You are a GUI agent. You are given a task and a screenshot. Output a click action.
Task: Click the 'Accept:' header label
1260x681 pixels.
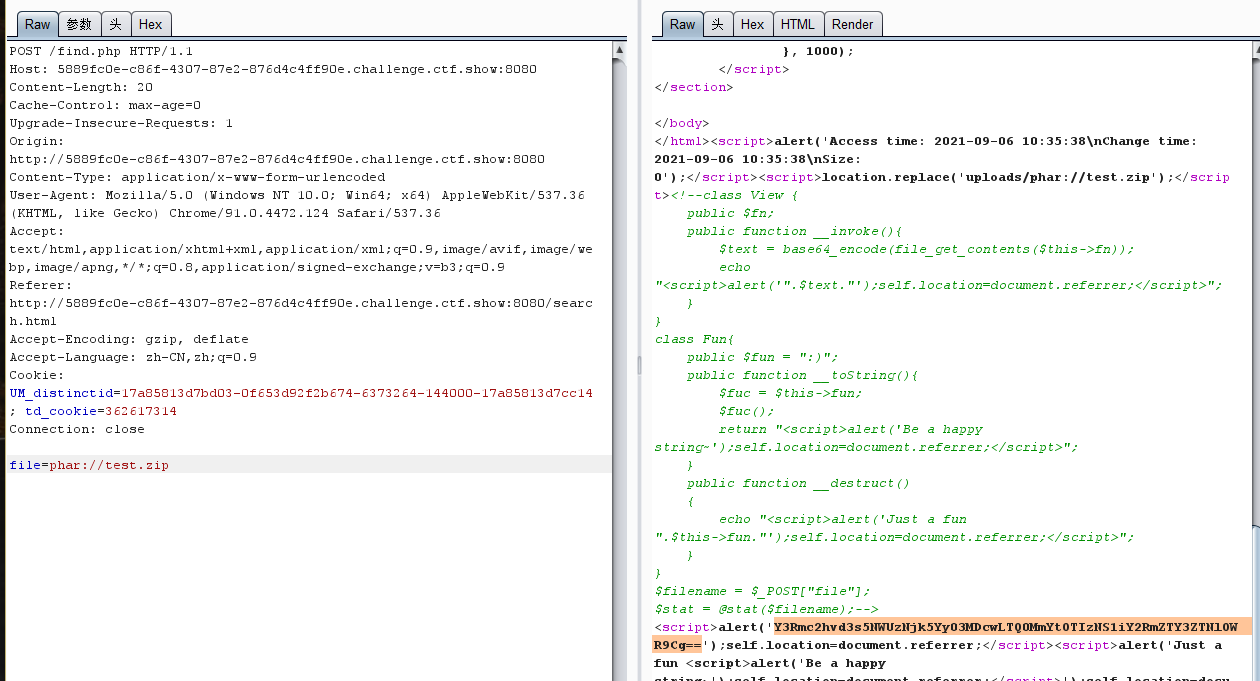click(37, 231)
